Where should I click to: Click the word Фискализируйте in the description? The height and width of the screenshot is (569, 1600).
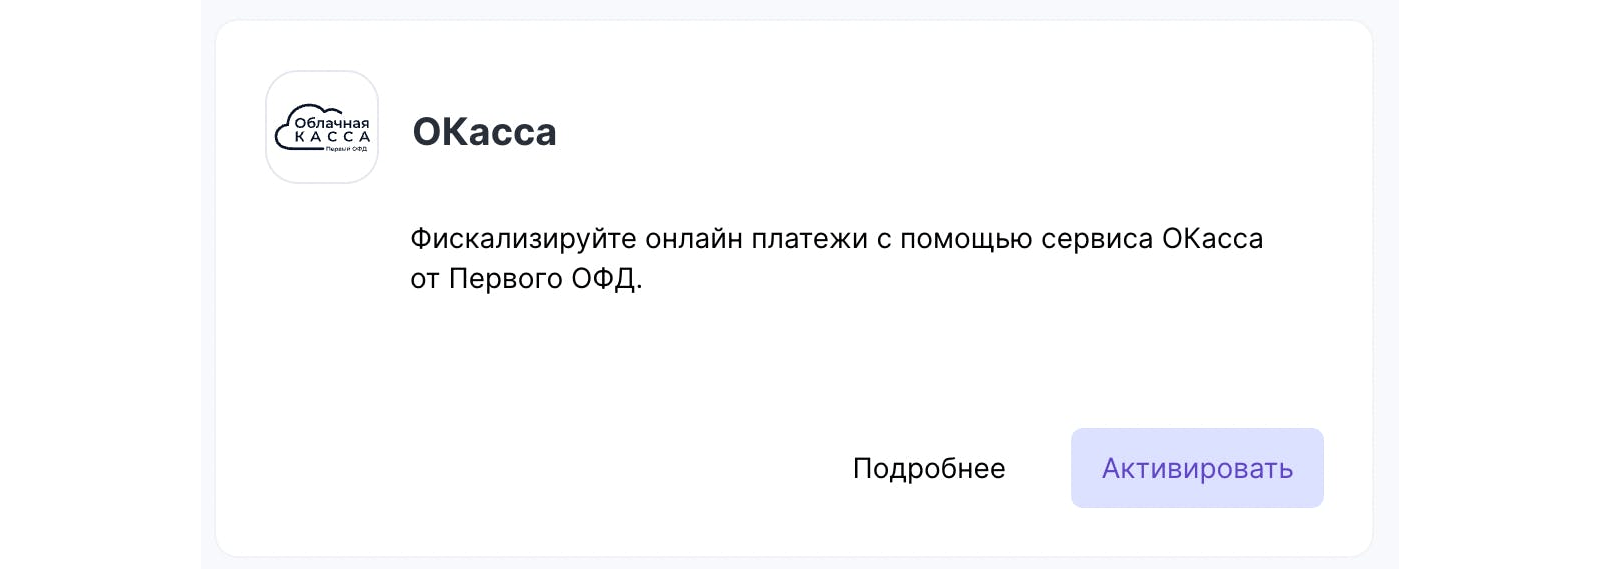pyautogui.click(x=524, y=240)
